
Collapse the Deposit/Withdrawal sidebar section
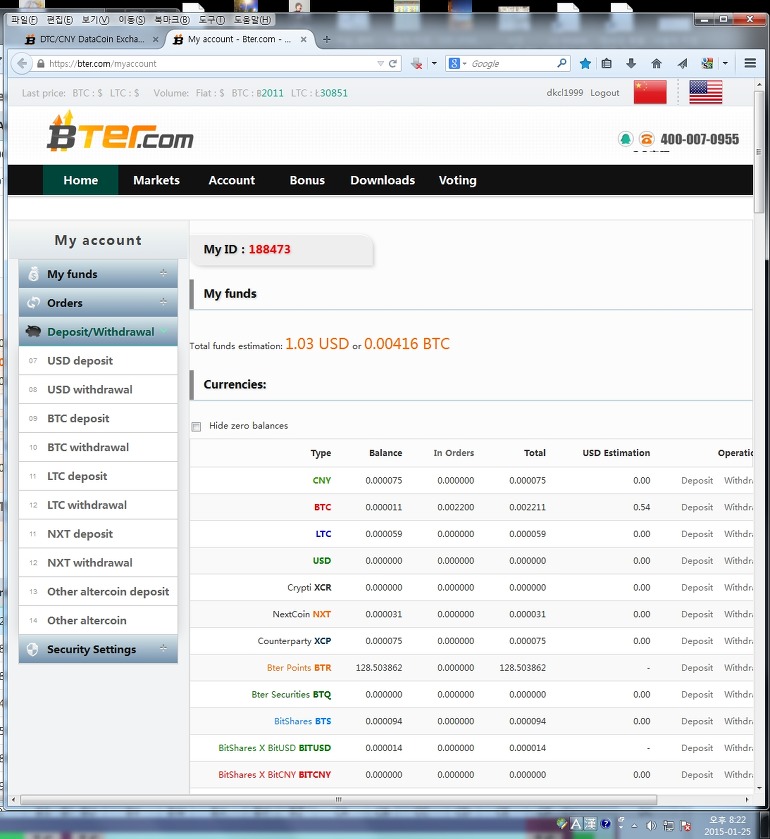coord(163,331)
